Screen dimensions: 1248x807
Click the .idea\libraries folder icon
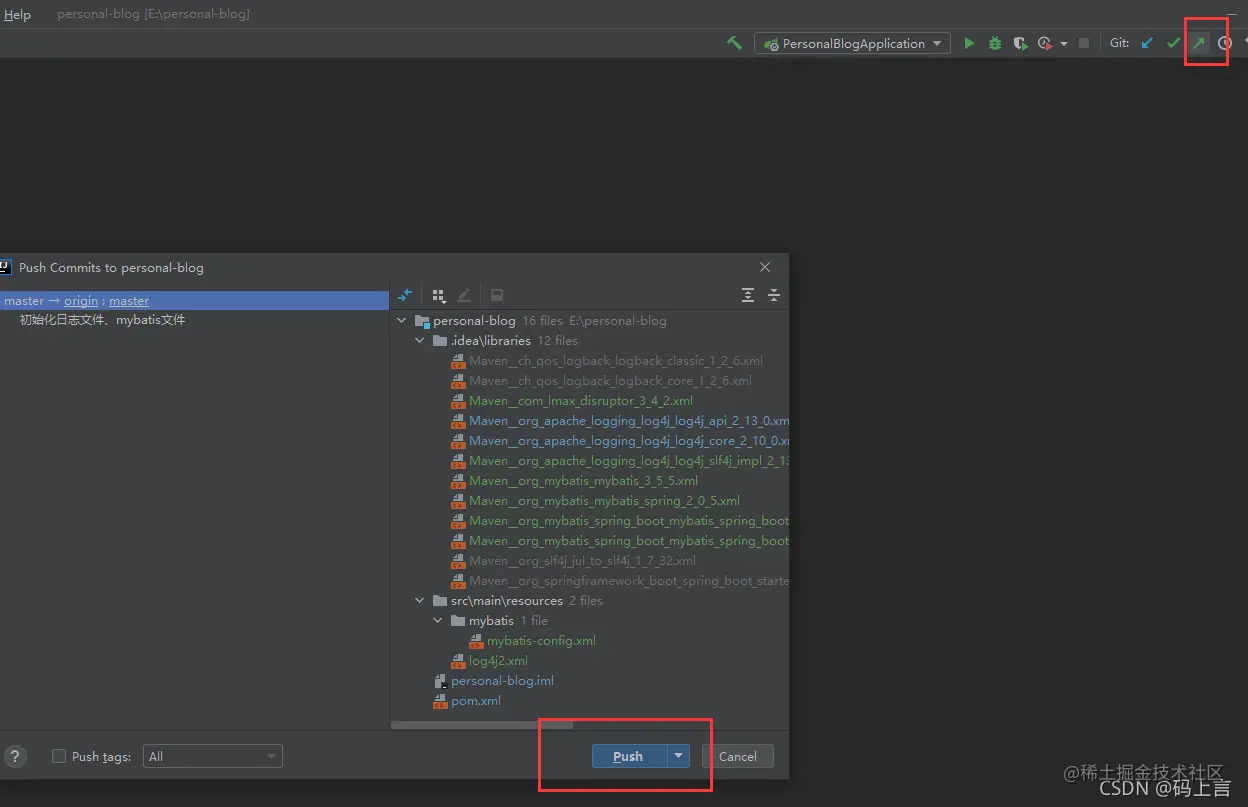coord(440,341)
